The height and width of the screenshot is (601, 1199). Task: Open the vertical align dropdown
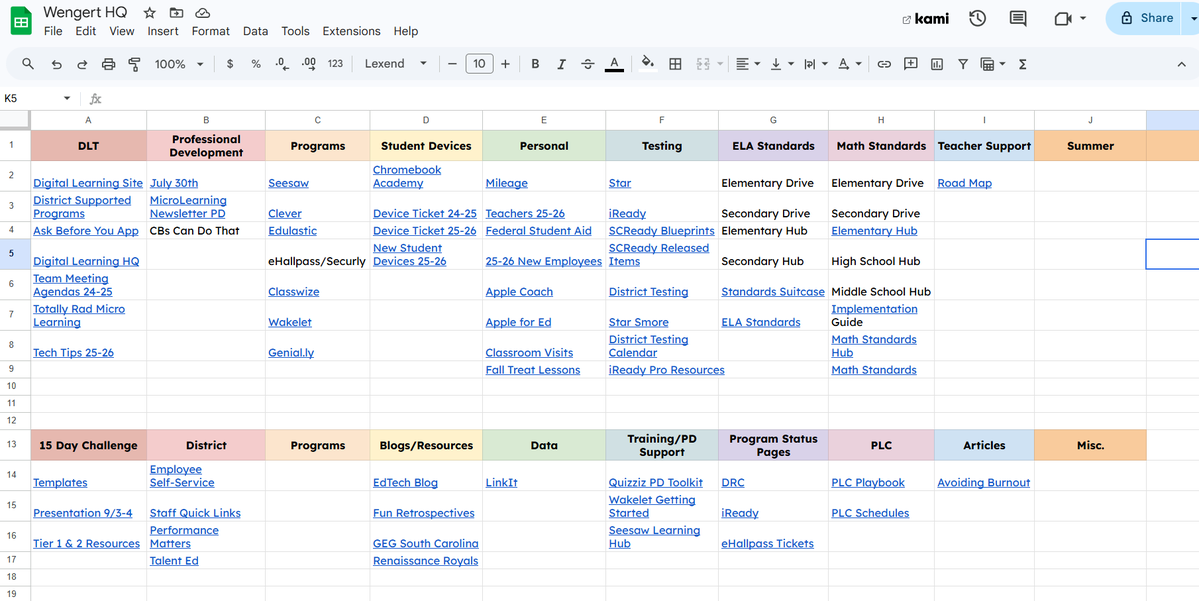(781, 64)
